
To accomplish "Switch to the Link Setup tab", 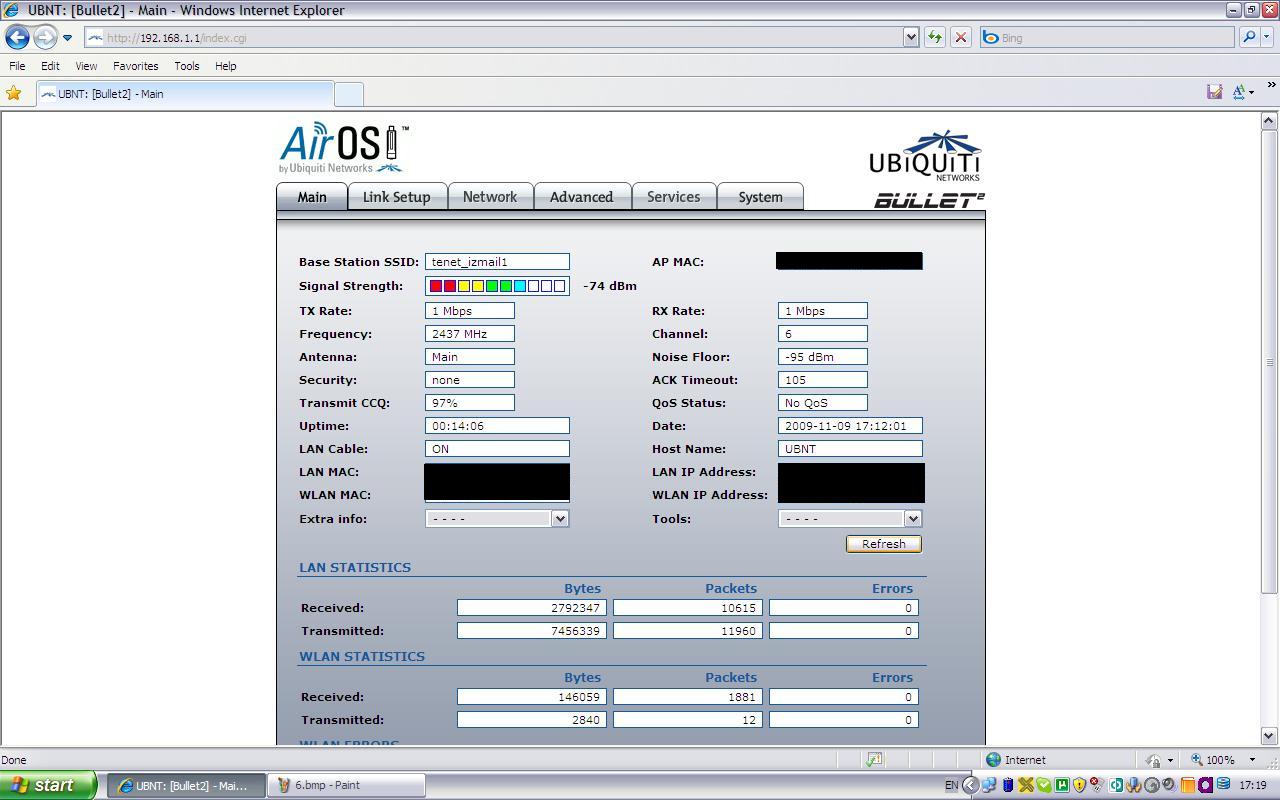I will 396,197.
